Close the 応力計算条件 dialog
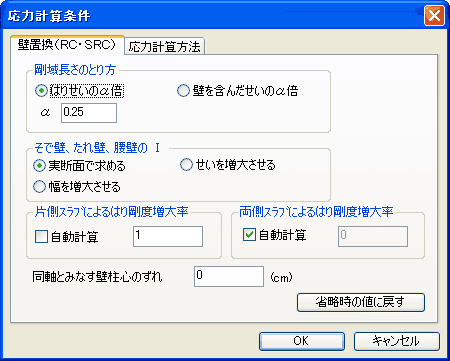Screen dimensions: 450x361 [434, 15]
